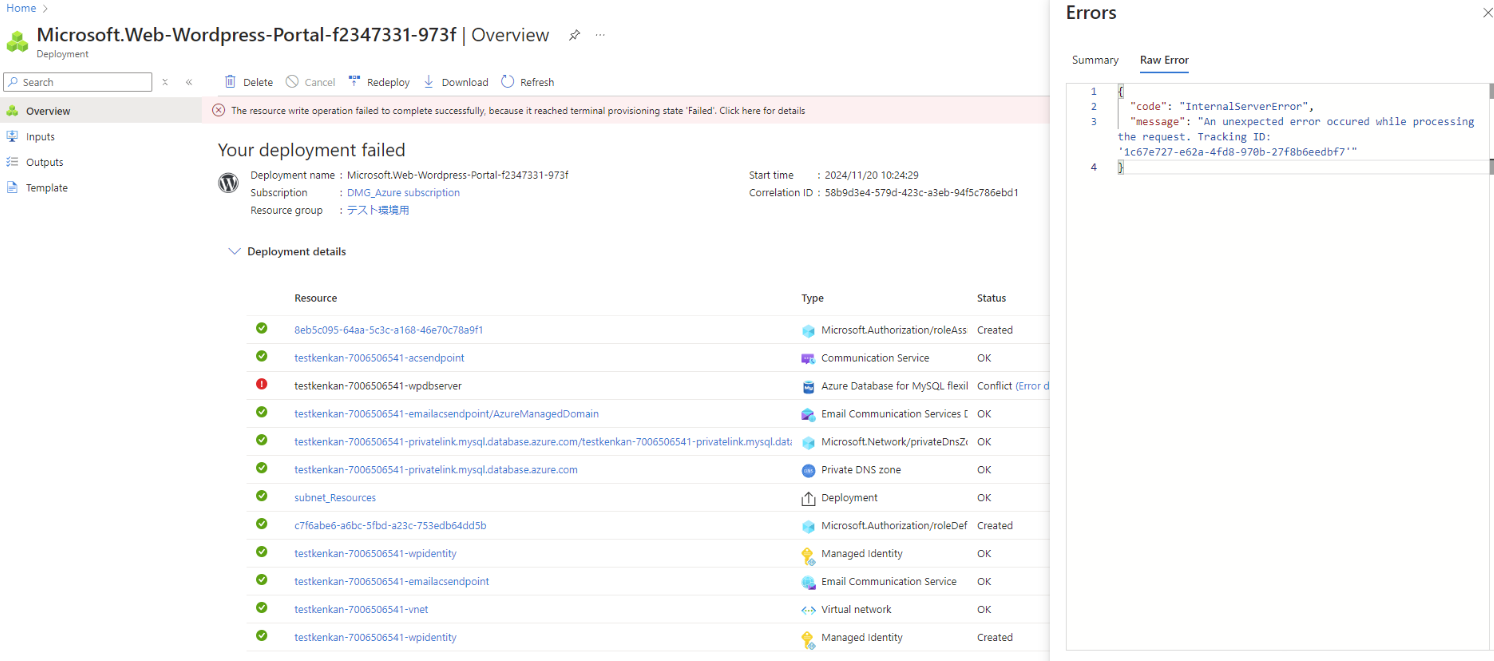Click the Error details link for wpdbserver
This screenshot has width=1494, height=661.
pos(1032,386)
